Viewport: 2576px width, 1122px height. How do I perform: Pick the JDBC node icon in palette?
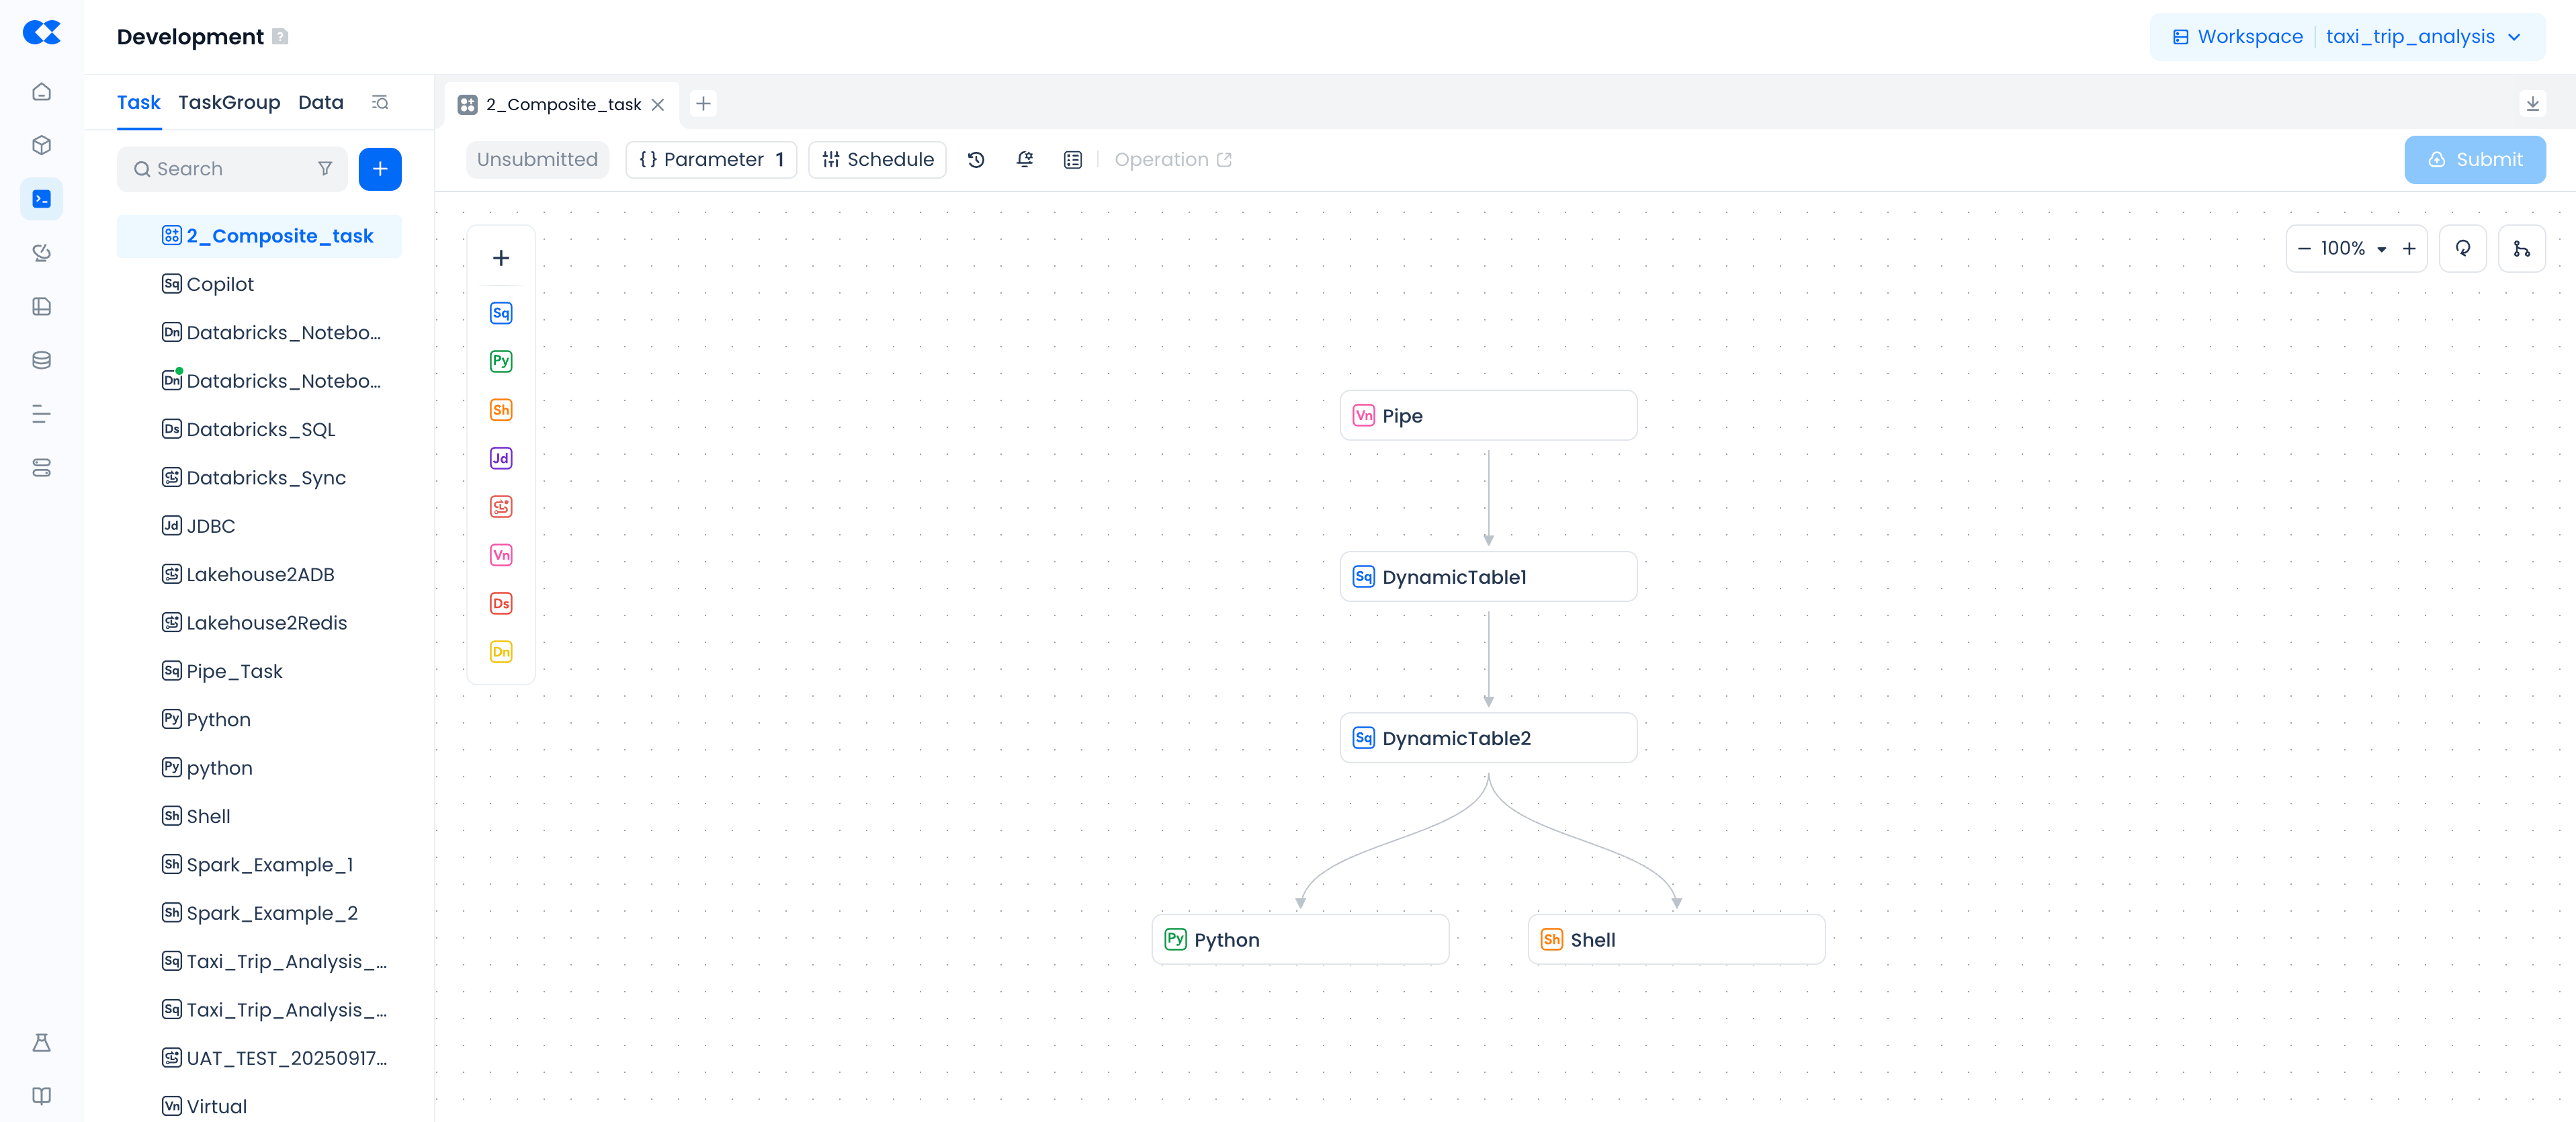pyautogui.click(x=501, y=458)
